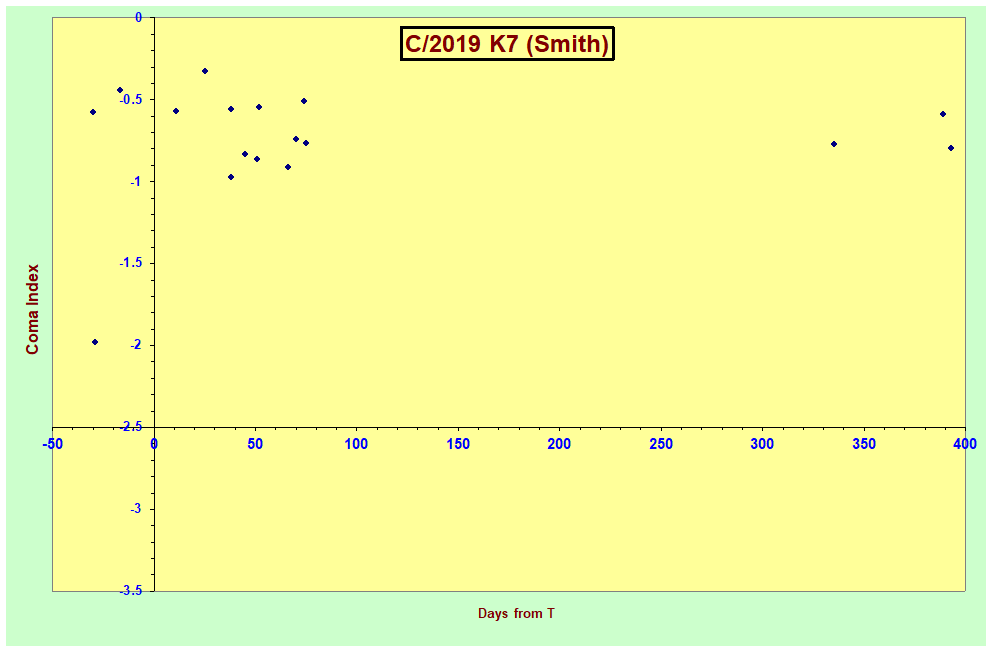The width and height of the screenshot is (989, 650).
Task: Select the Days from T x-axis label
Action: tap(516, 613)
